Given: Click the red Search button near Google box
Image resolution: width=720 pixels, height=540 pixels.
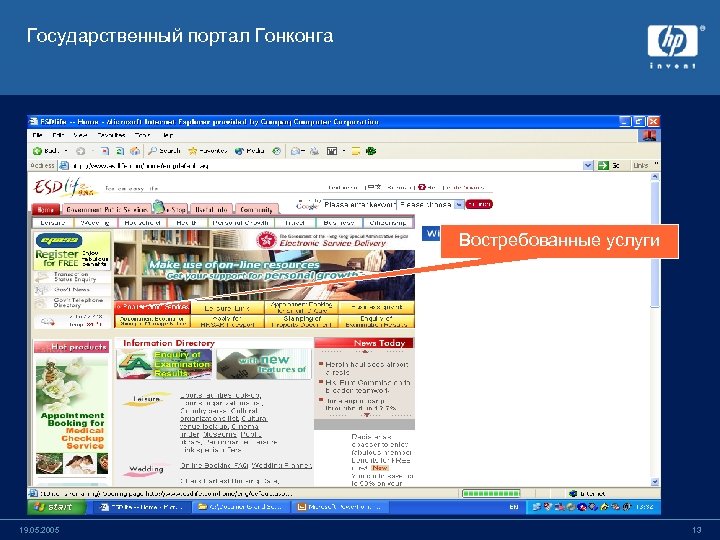Looking at the screenshot, I should (x=478, y=204).
